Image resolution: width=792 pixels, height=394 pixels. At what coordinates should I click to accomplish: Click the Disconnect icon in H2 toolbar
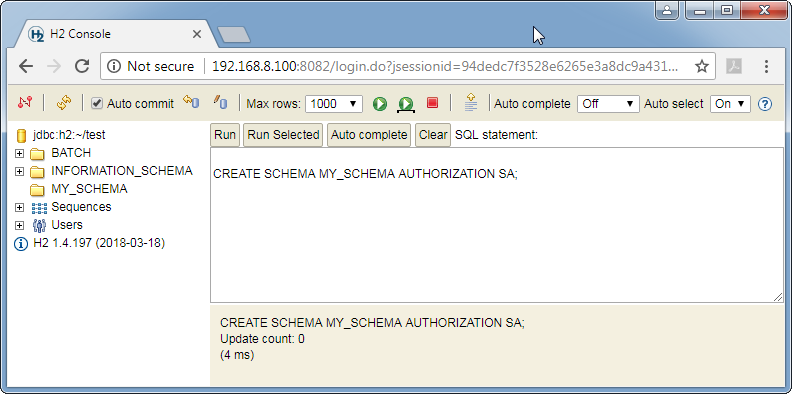tap(24, 103)
